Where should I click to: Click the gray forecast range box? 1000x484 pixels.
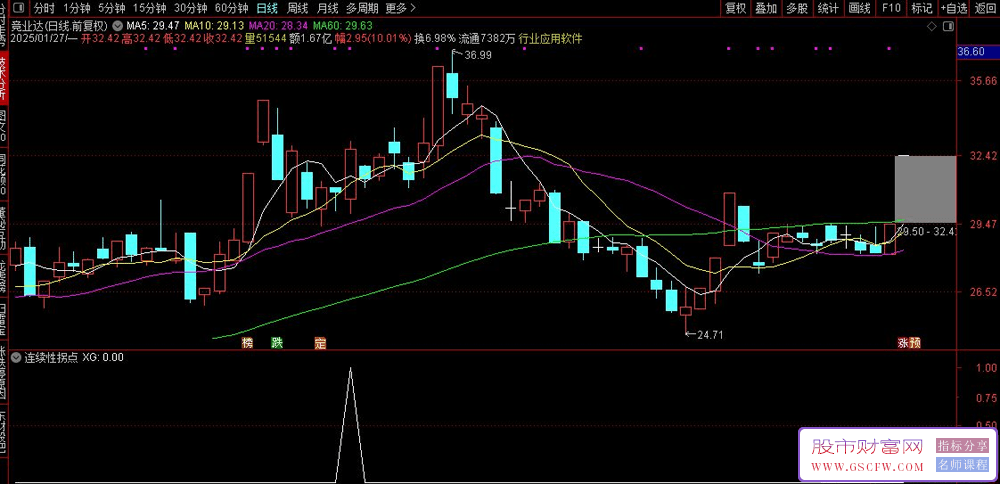click(x=925, y=189)
